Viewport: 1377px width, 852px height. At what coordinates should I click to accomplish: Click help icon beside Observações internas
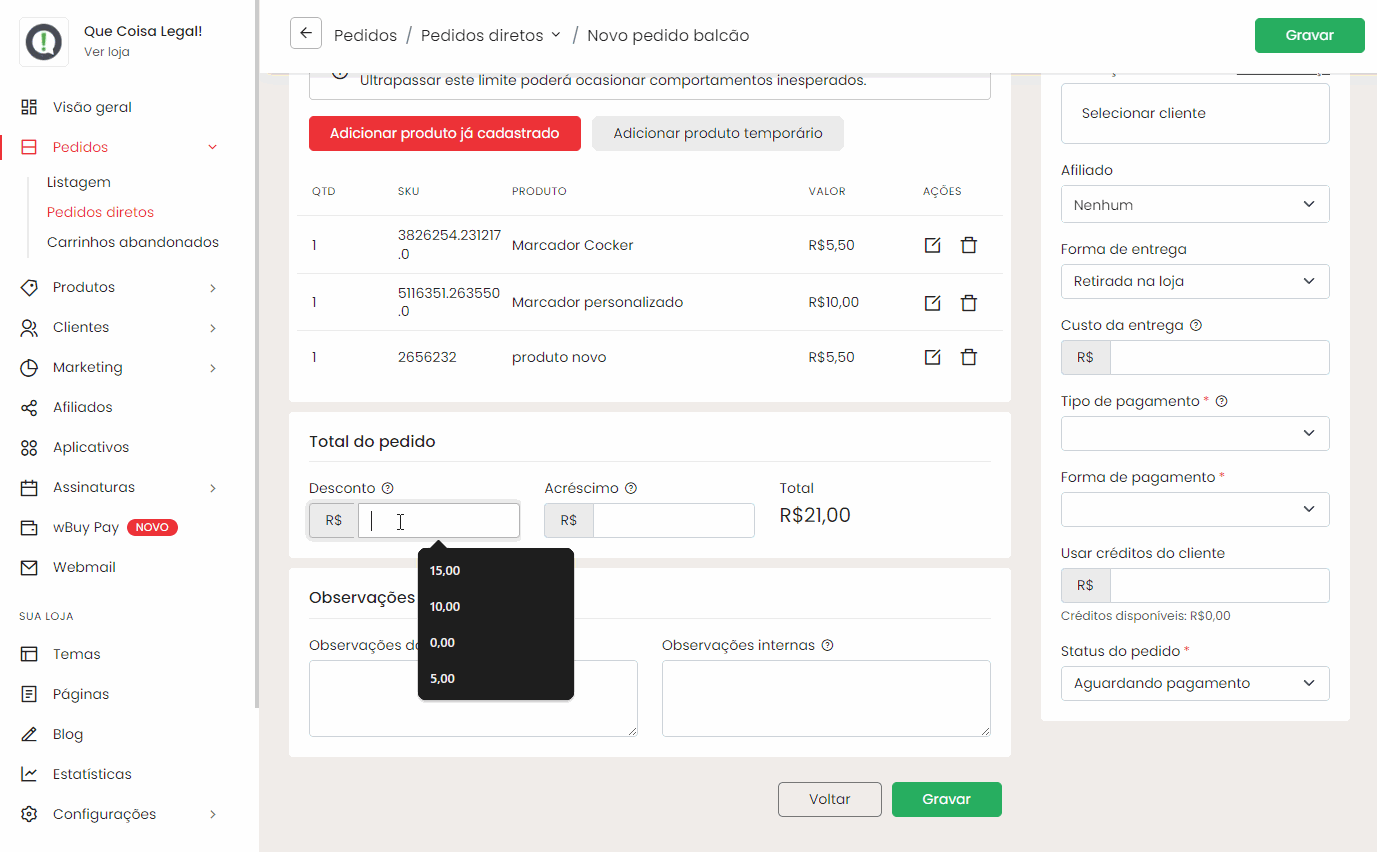click(827, 646)
